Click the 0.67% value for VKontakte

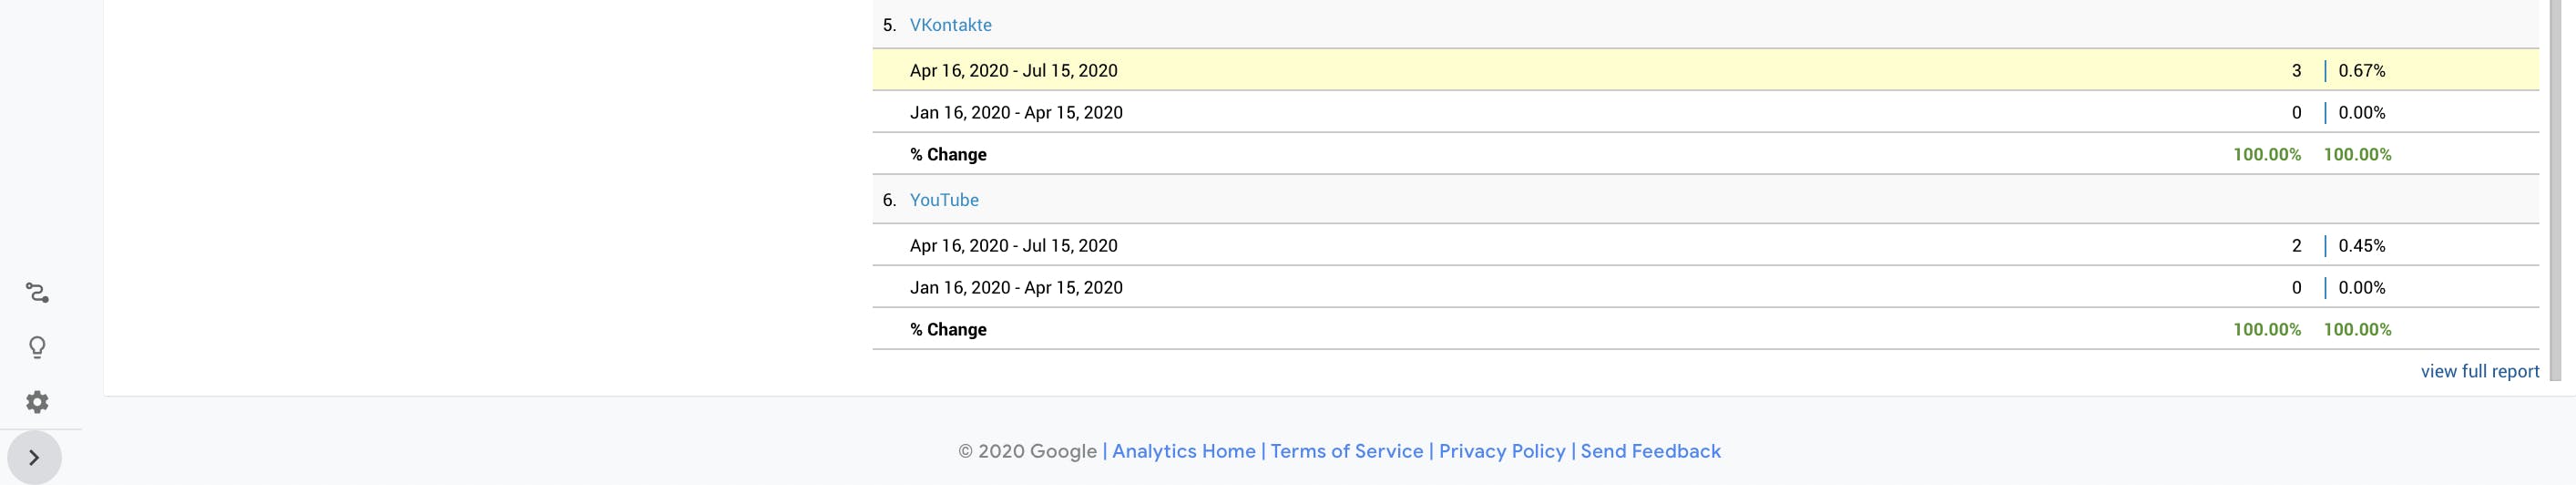point(2361,70)
